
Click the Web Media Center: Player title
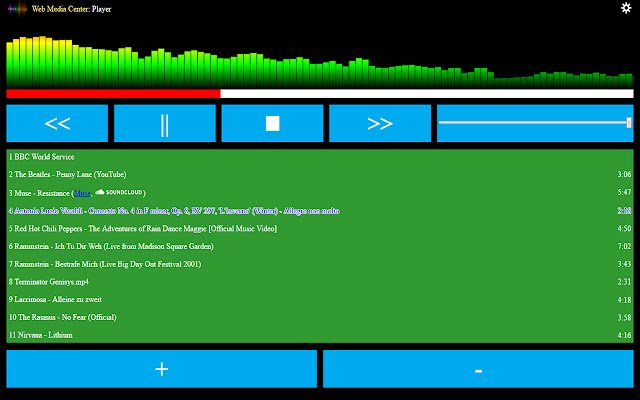click(x=71, y=9)
